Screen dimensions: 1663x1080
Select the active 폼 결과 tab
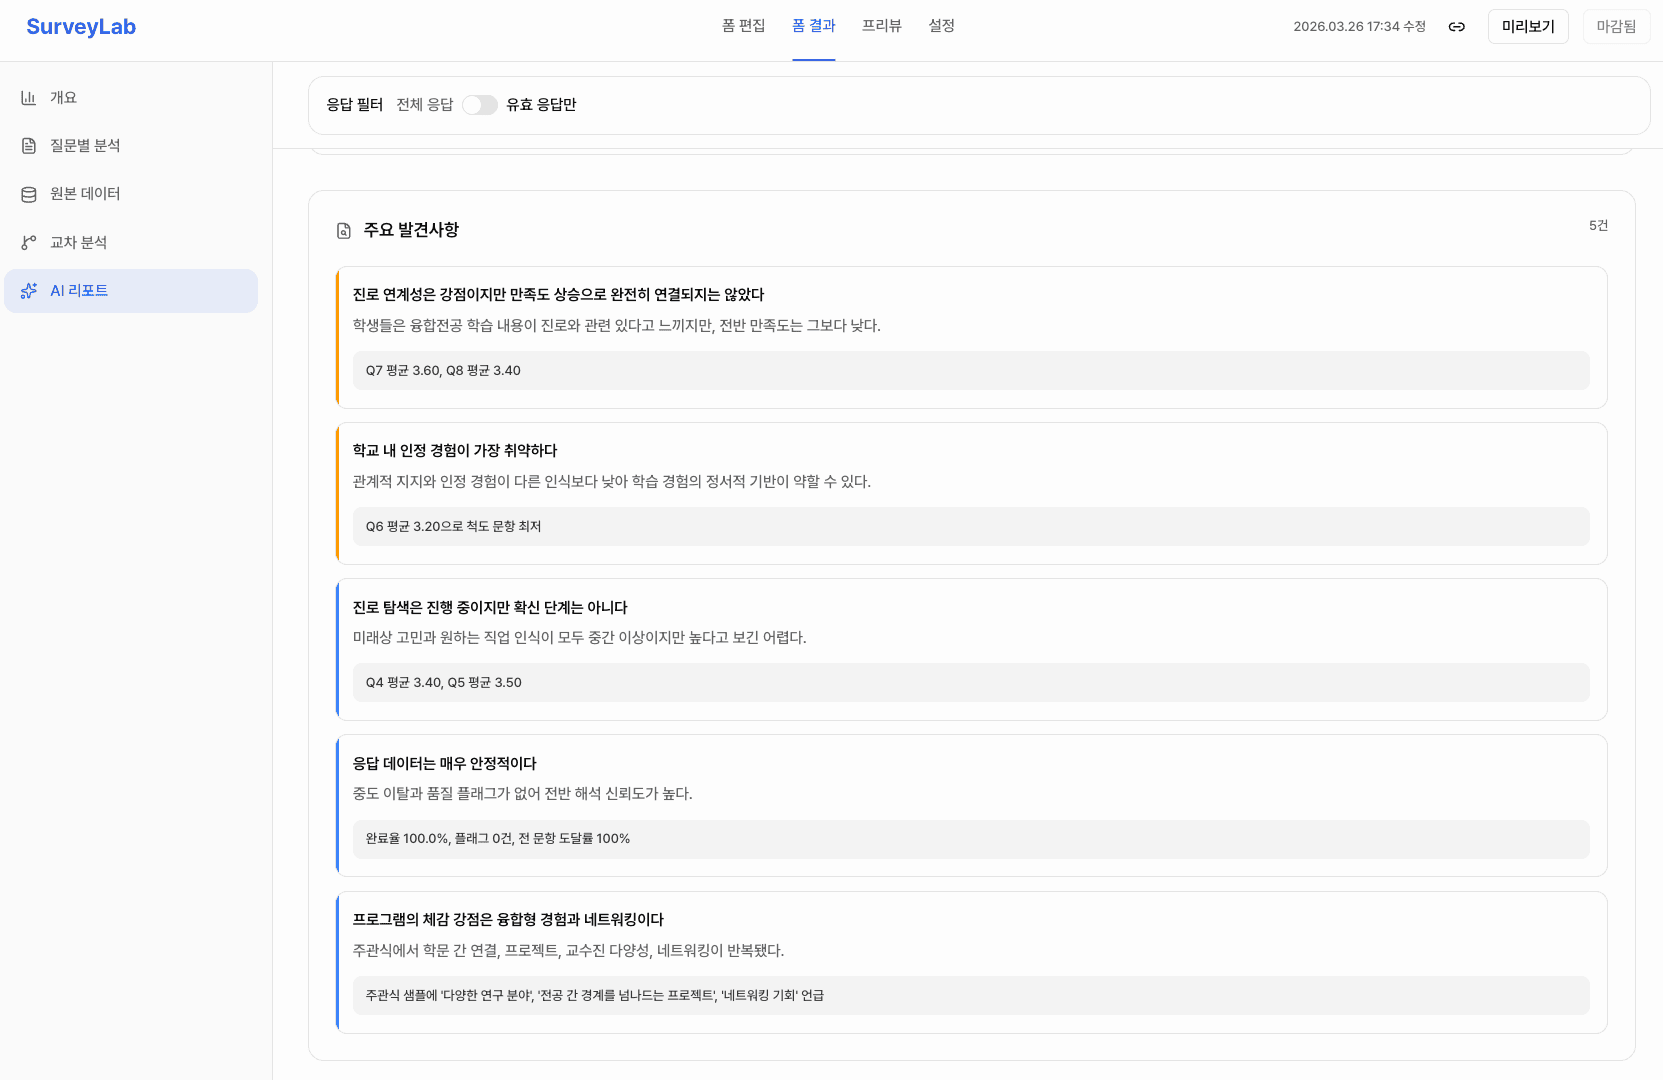(814, 26)
